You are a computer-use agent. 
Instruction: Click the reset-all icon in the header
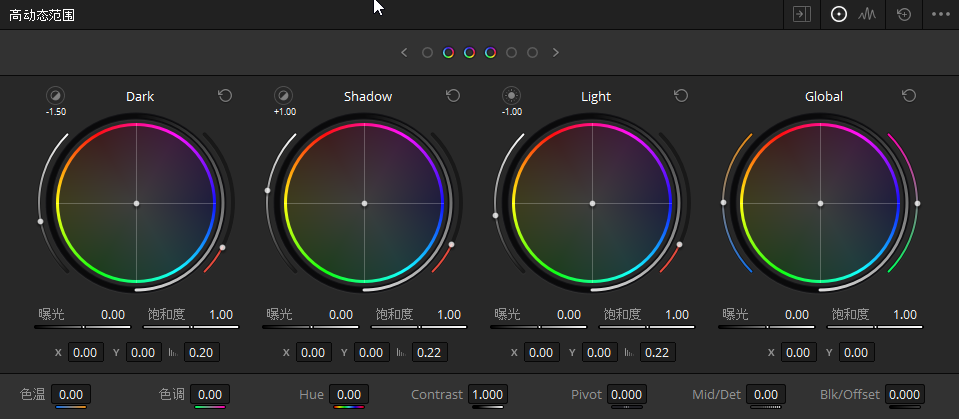(x=904, y=15)
